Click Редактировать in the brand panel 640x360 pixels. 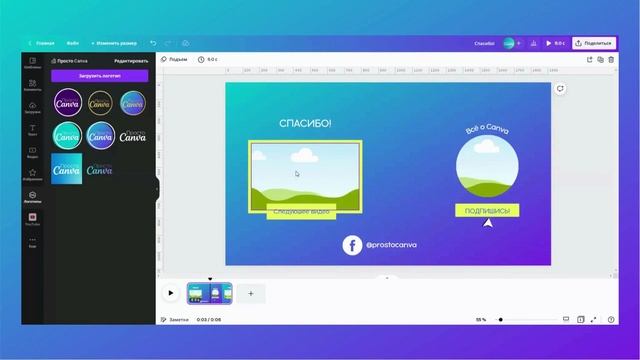131,61
